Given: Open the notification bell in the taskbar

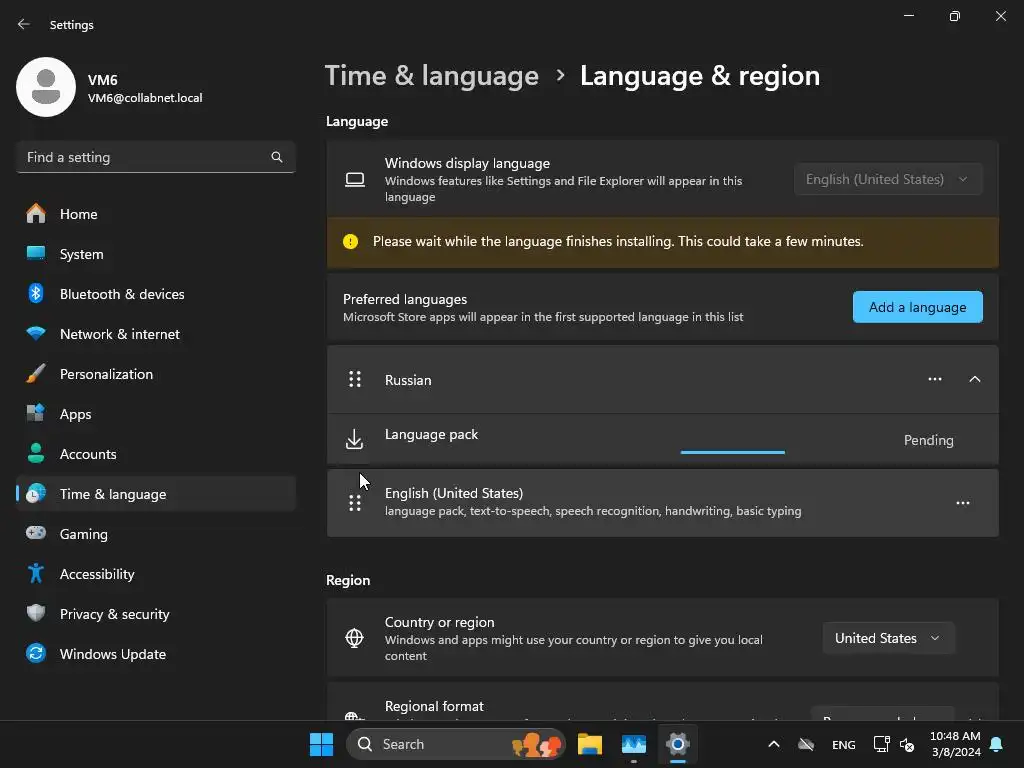Looking at the screenshot, I should click(x=997, y=744).
